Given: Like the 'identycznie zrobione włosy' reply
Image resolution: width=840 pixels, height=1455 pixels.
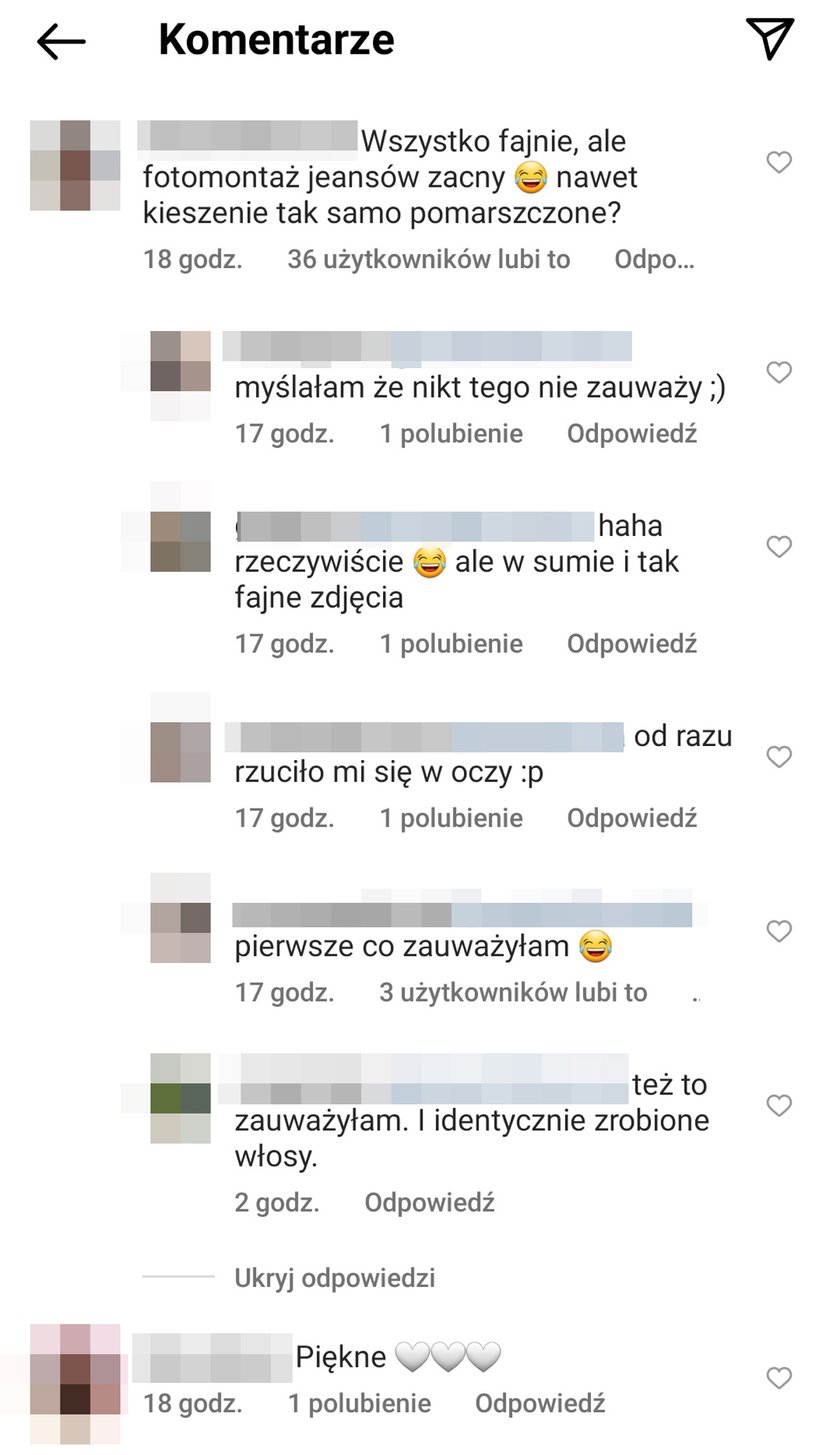Looking at the screenshot, I should [779, 1105].
